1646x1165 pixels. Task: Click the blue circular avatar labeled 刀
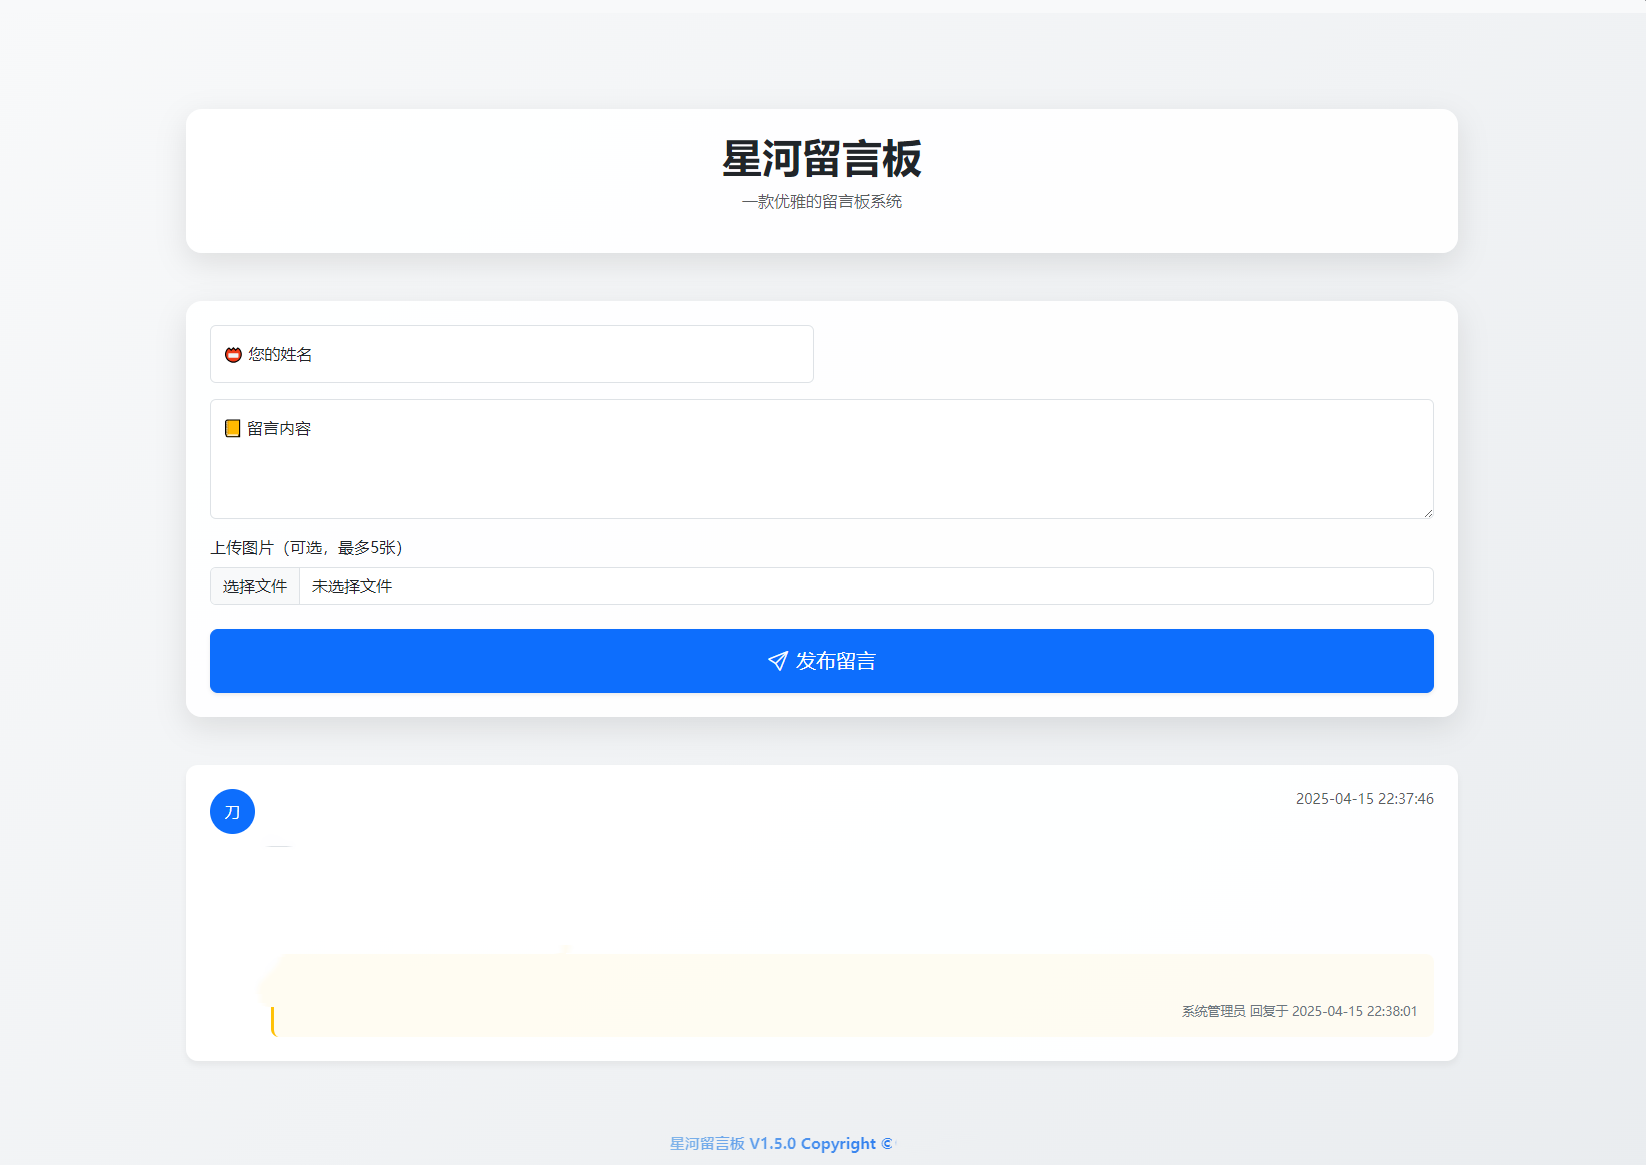pos(232,811)
